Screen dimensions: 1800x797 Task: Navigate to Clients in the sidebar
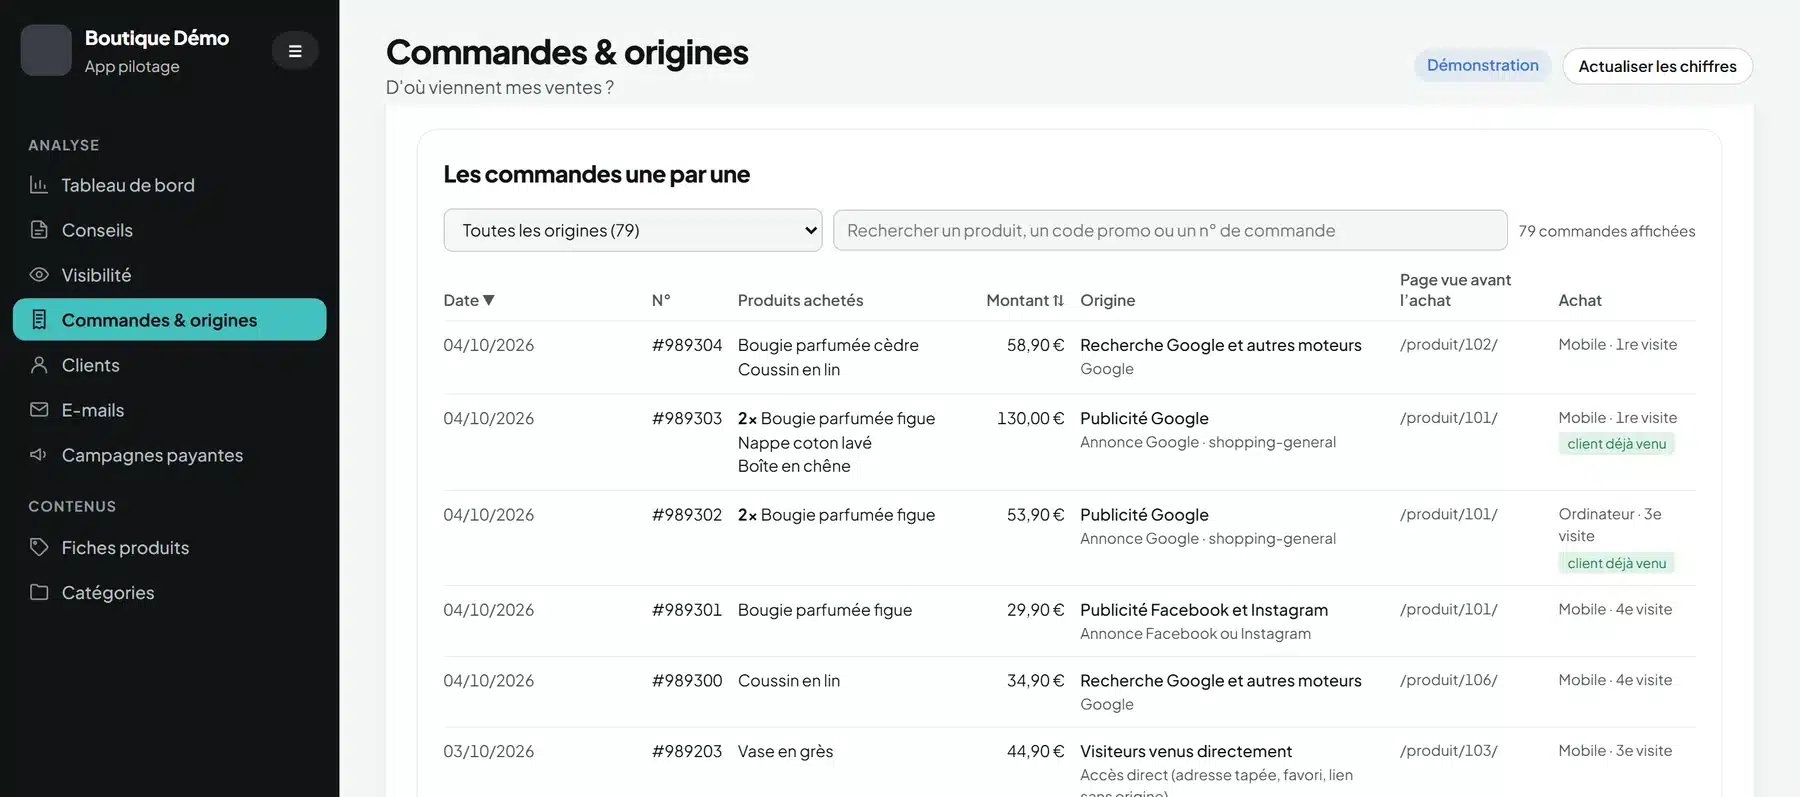point(170,365)
